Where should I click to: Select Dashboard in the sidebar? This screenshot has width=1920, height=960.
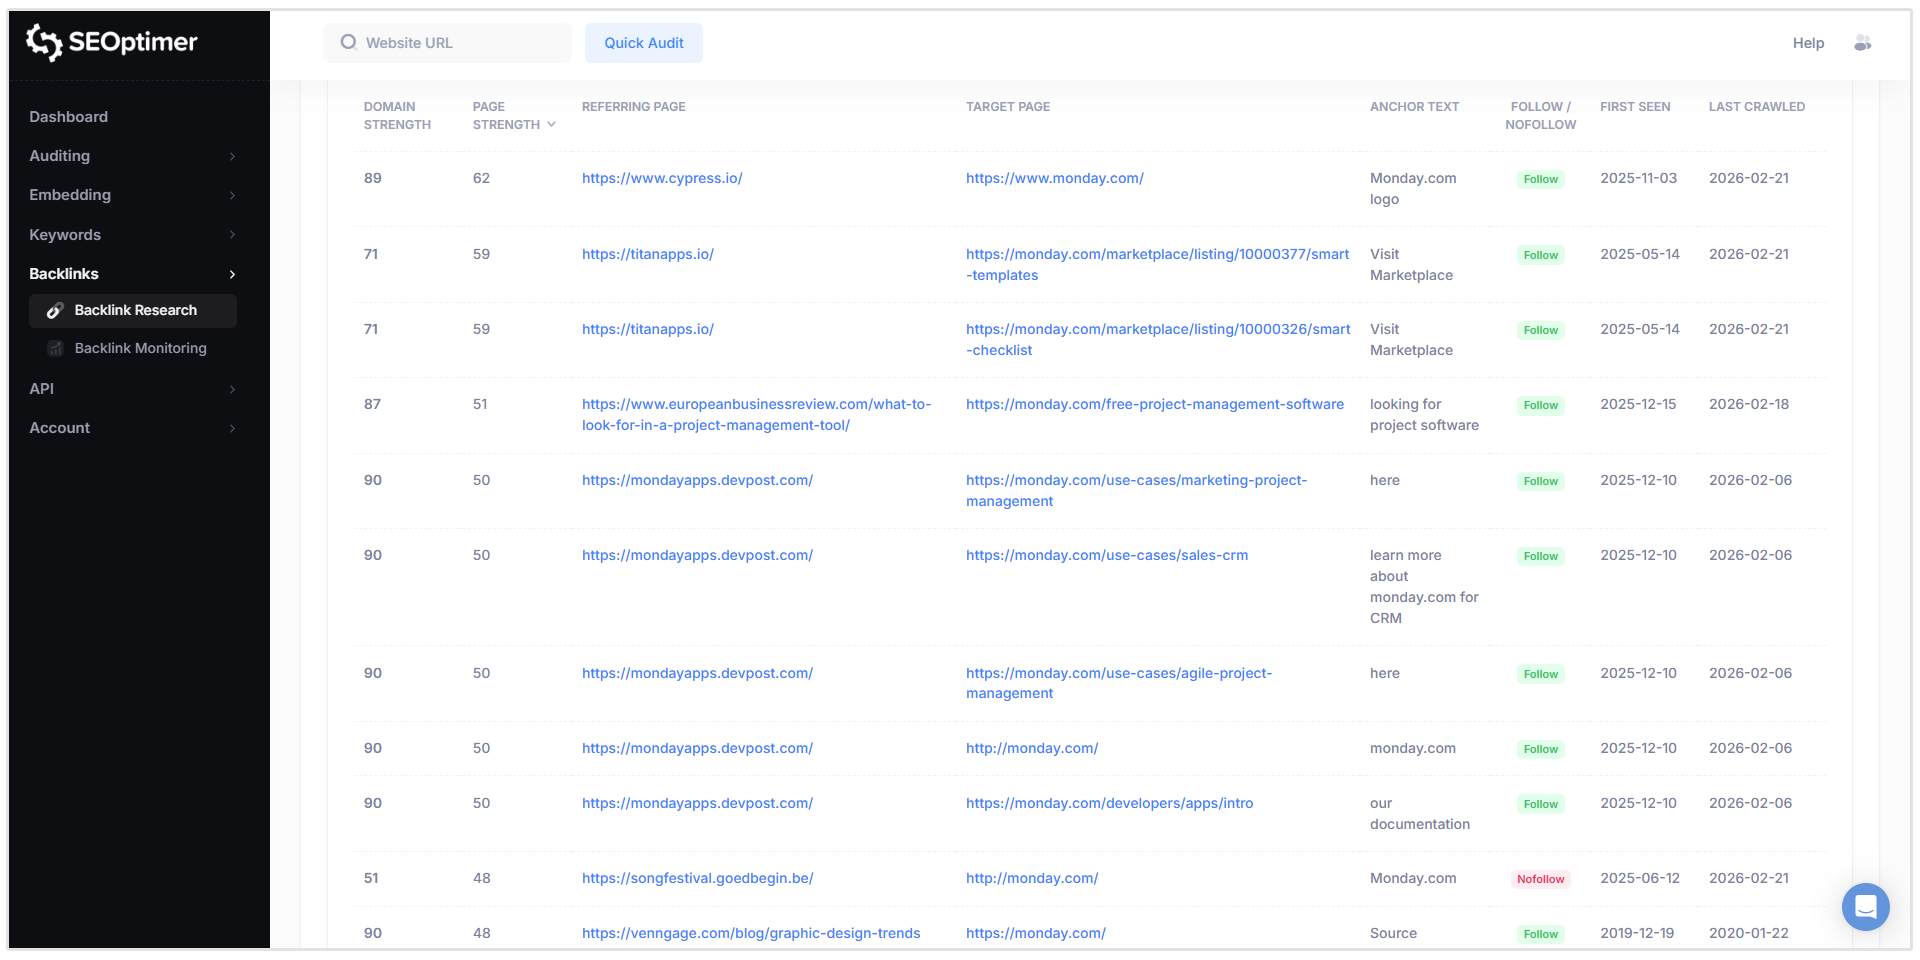68,116
